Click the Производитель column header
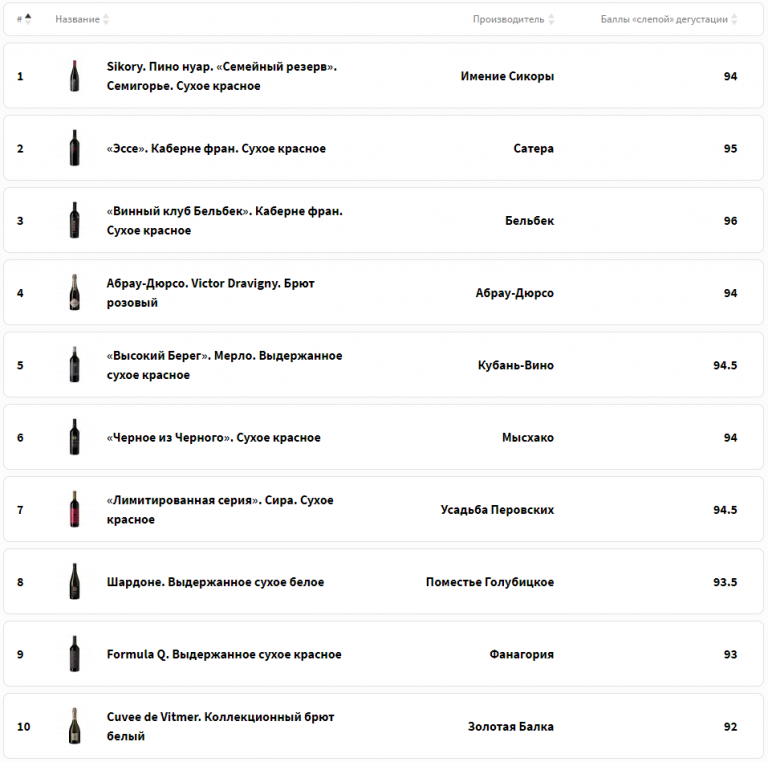This screenshot has height=762, width=768. coord(508,19)
